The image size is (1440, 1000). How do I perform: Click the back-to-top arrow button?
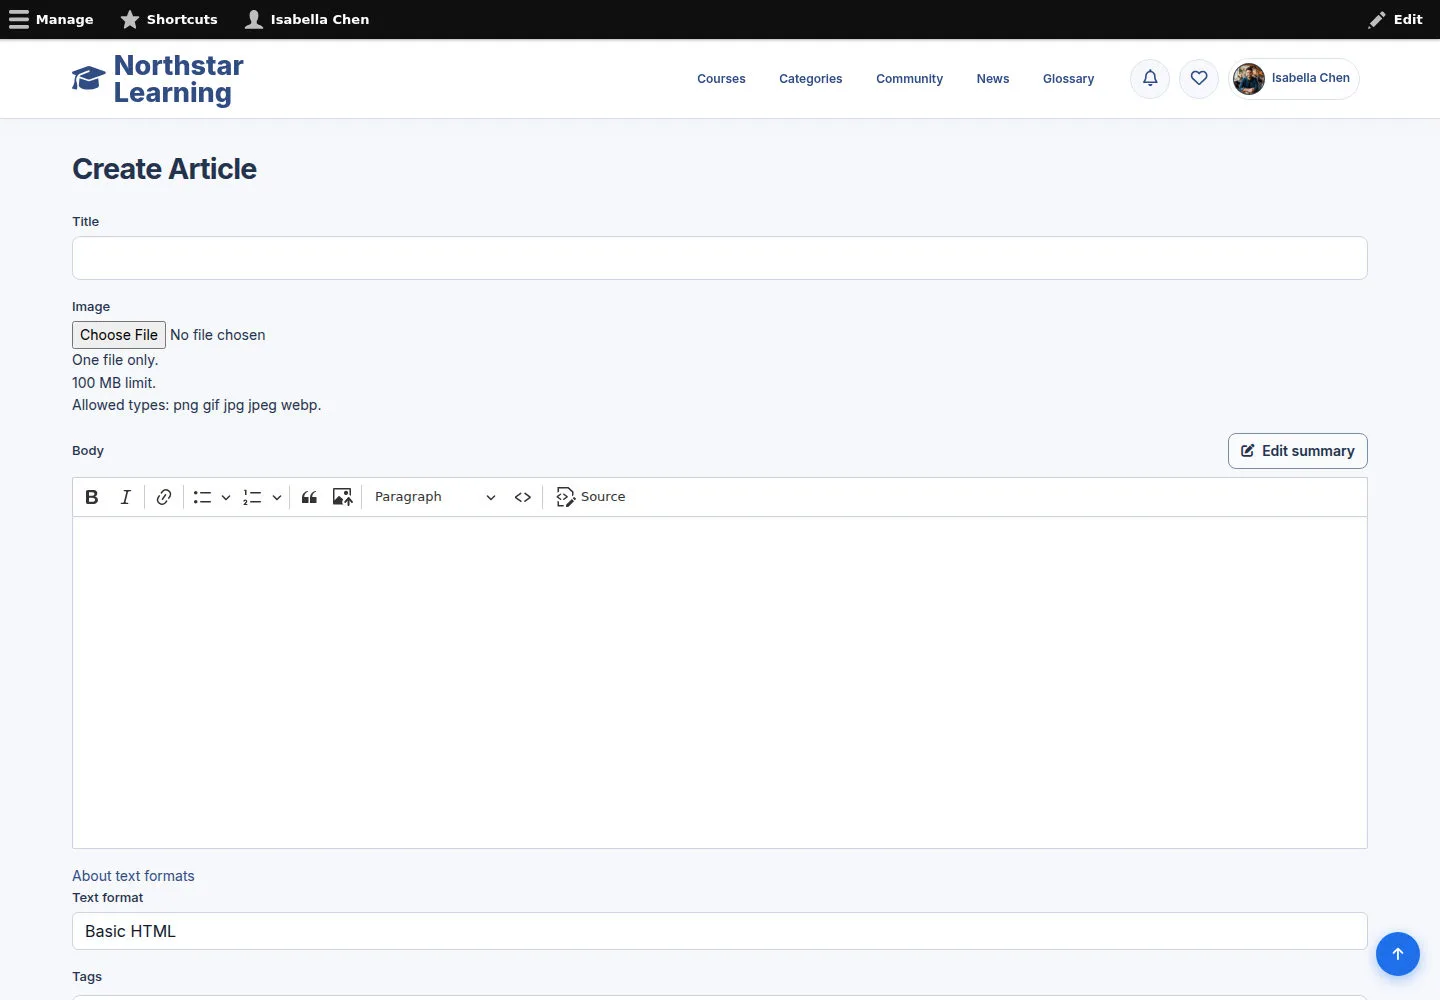point(1398,954)
